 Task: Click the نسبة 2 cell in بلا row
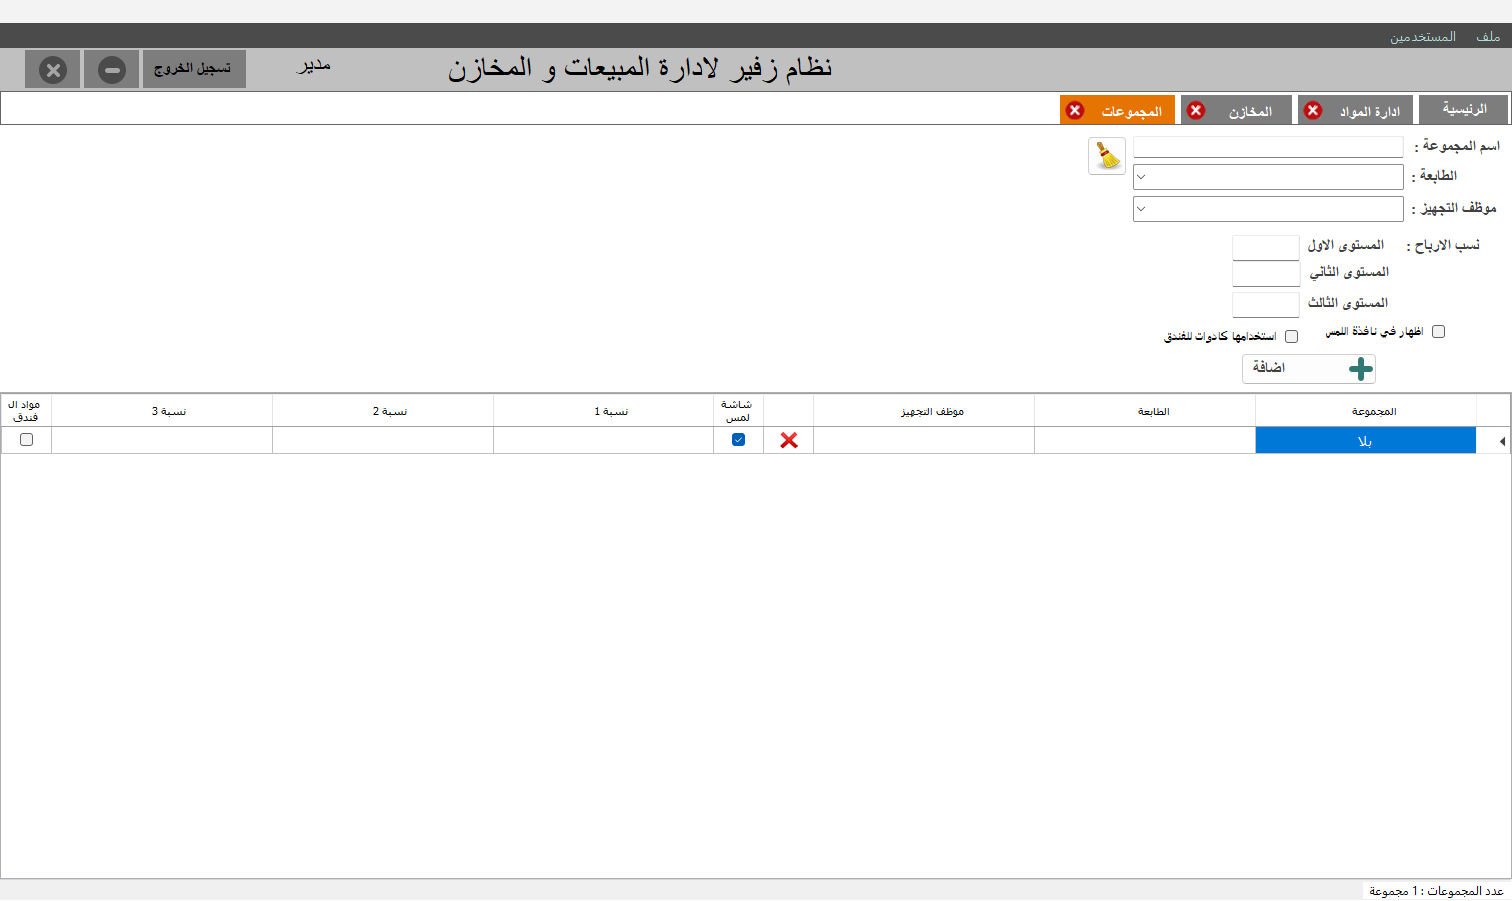coord(383,441)
